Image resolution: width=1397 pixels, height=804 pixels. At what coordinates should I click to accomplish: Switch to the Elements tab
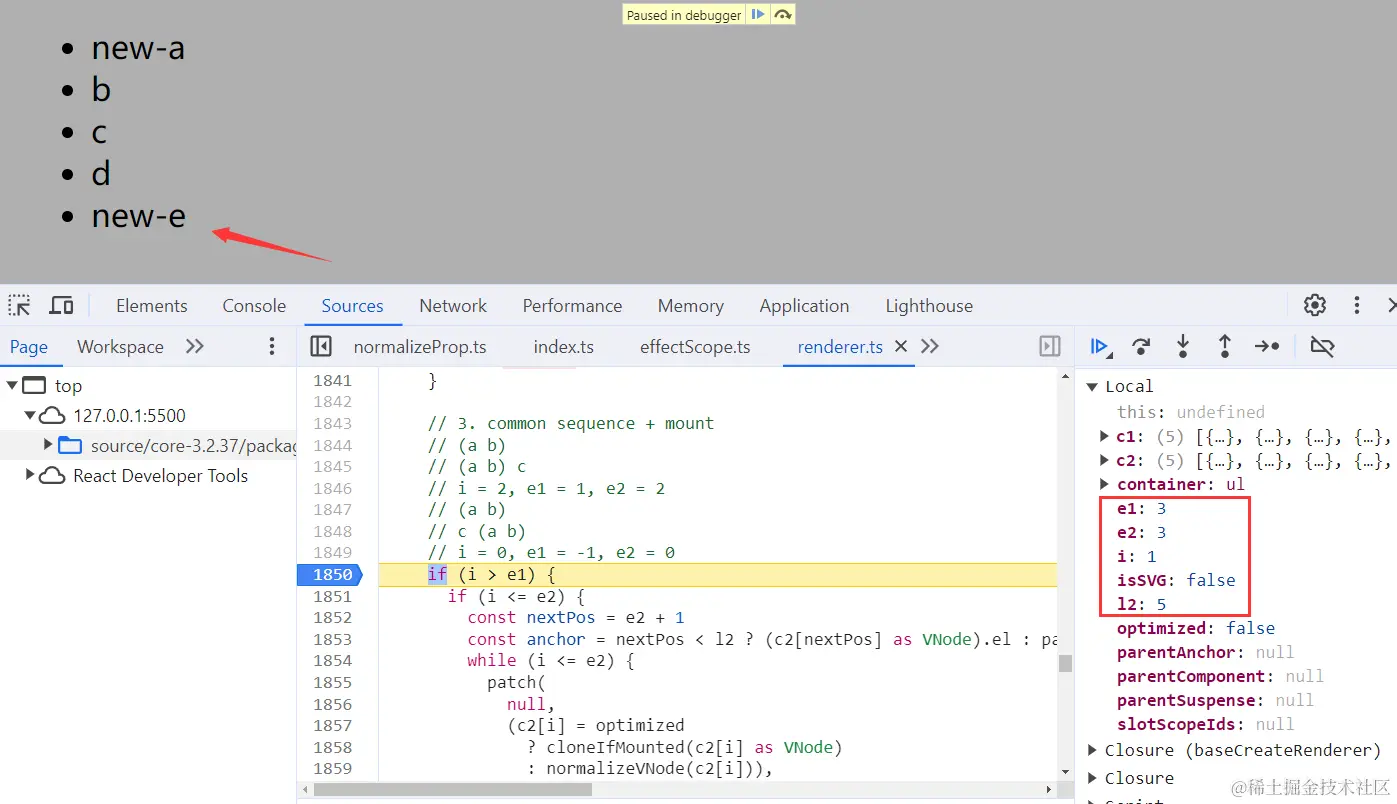pyautogui.click(x=152, y=306)
